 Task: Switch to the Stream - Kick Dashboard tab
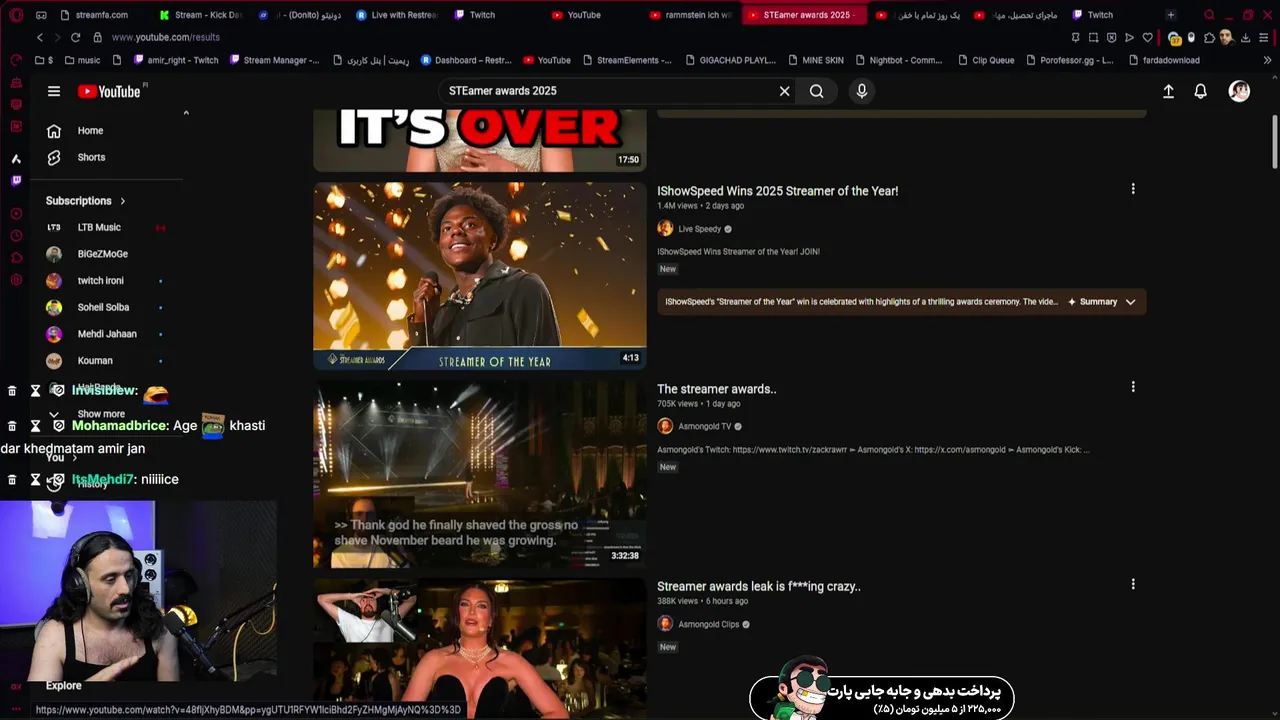pyautogui.click(x=200, y=15)
